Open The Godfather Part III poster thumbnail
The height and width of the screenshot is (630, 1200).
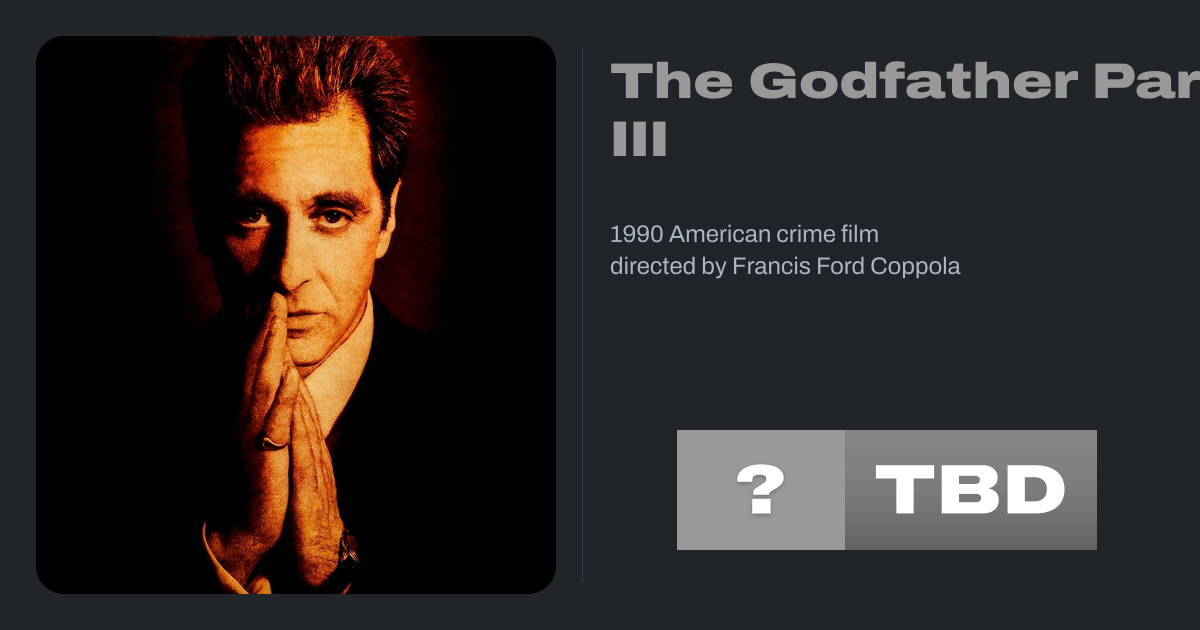coord(296,315)
